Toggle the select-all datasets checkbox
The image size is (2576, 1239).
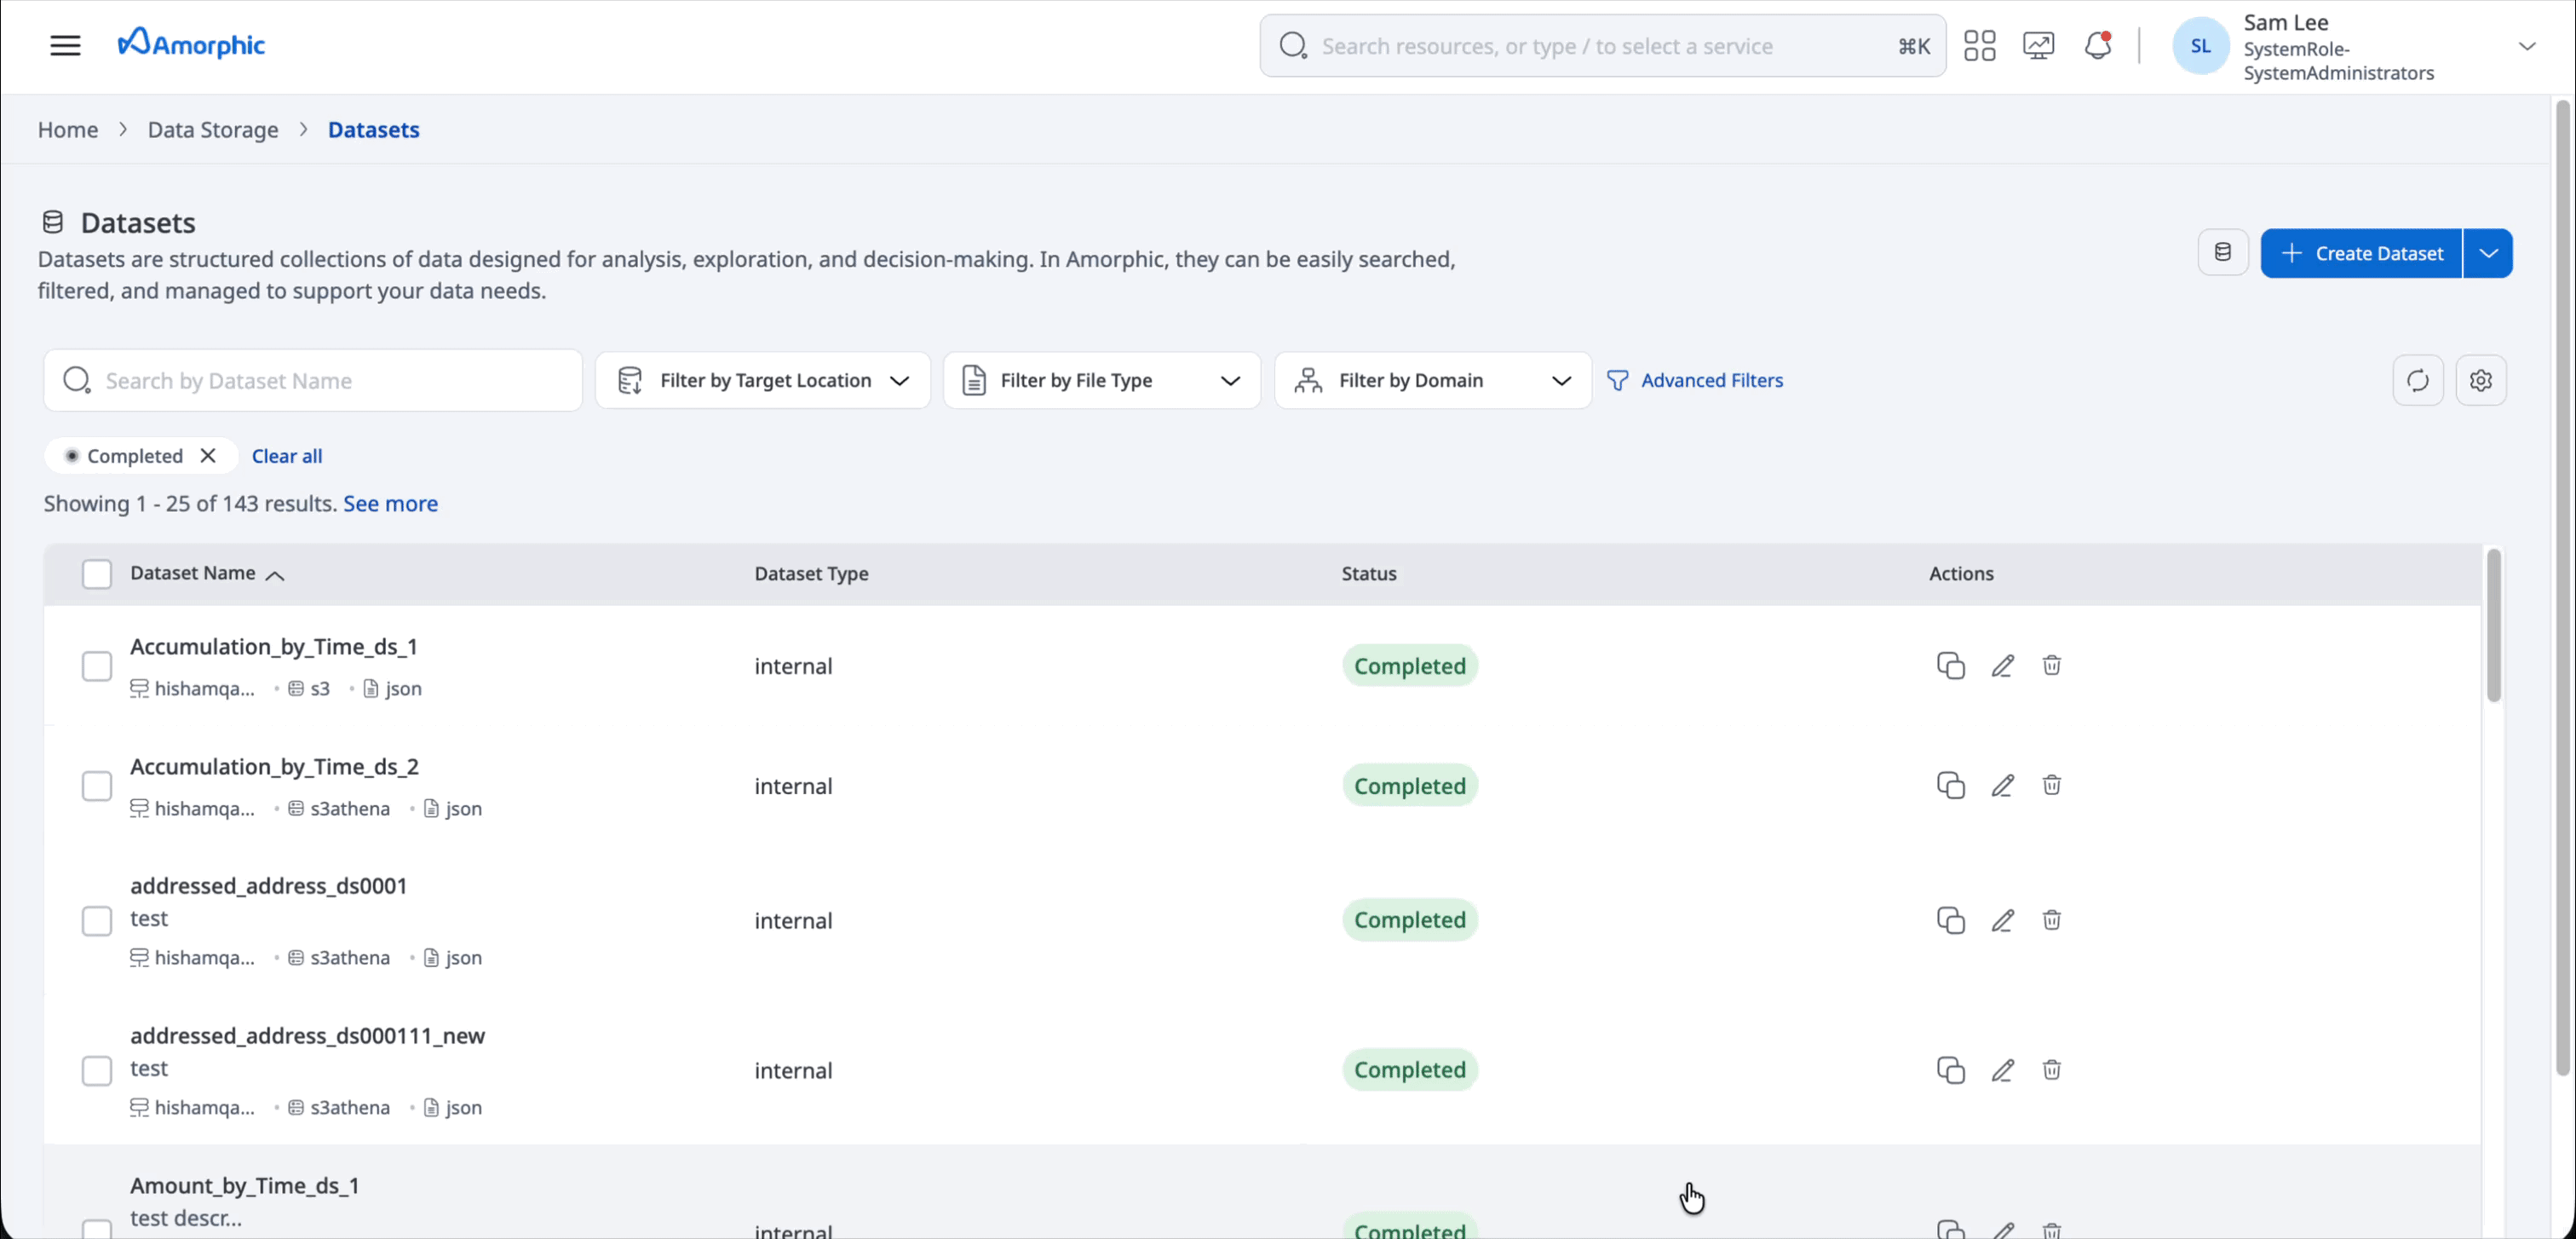point(97,574)
